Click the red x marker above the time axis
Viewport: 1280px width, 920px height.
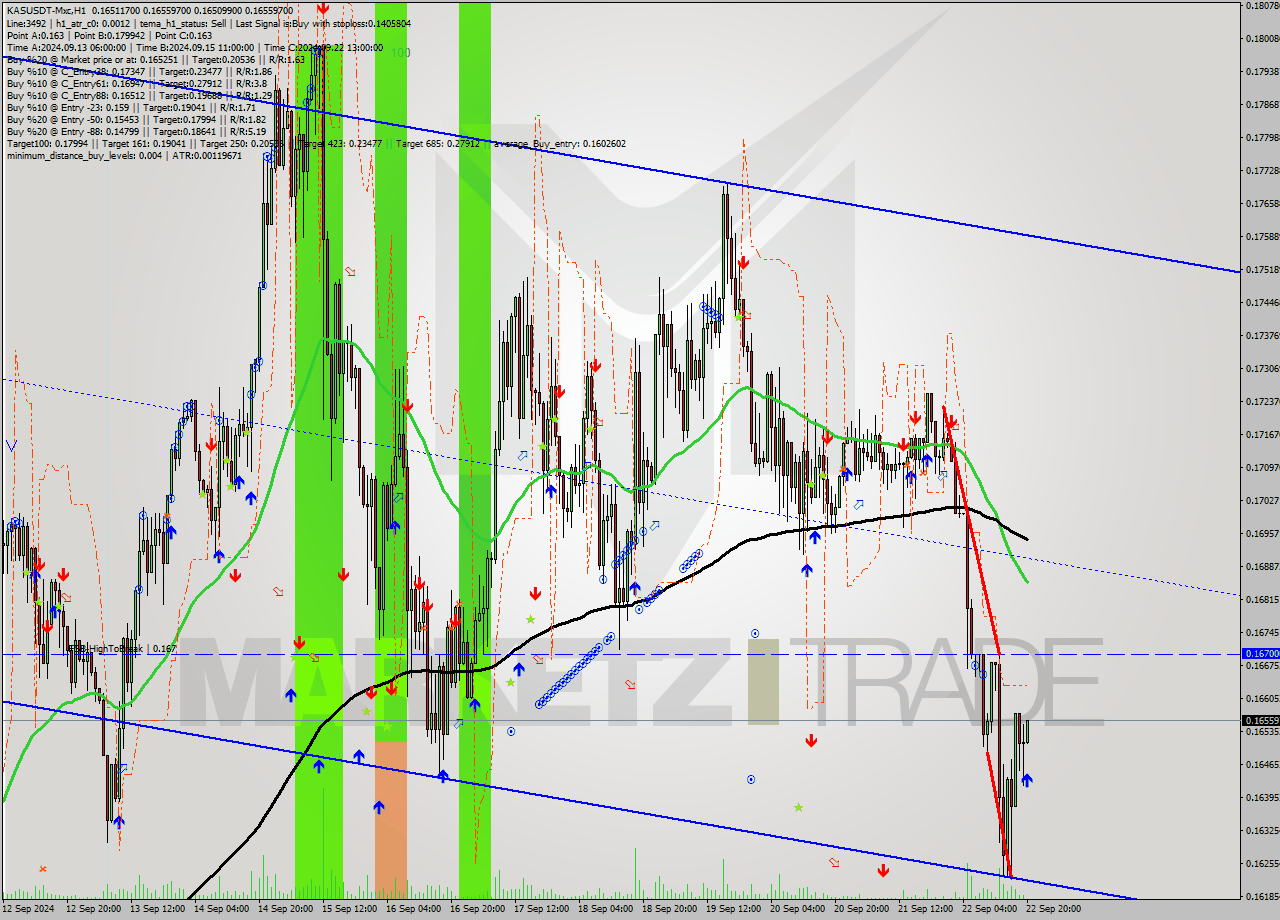(42, 869)
